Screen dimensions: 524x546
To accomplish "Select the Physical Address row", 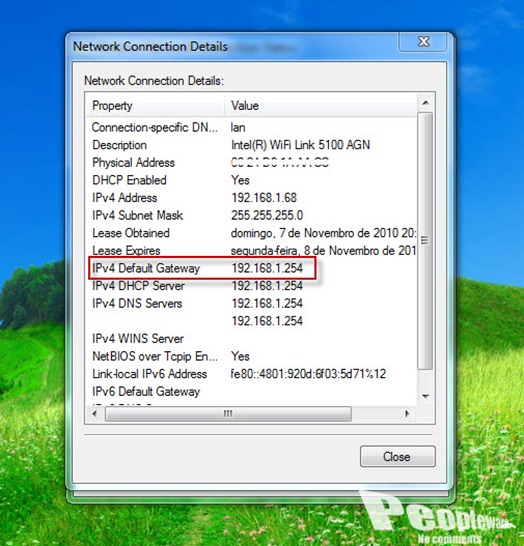I will [x=251, y=163].
